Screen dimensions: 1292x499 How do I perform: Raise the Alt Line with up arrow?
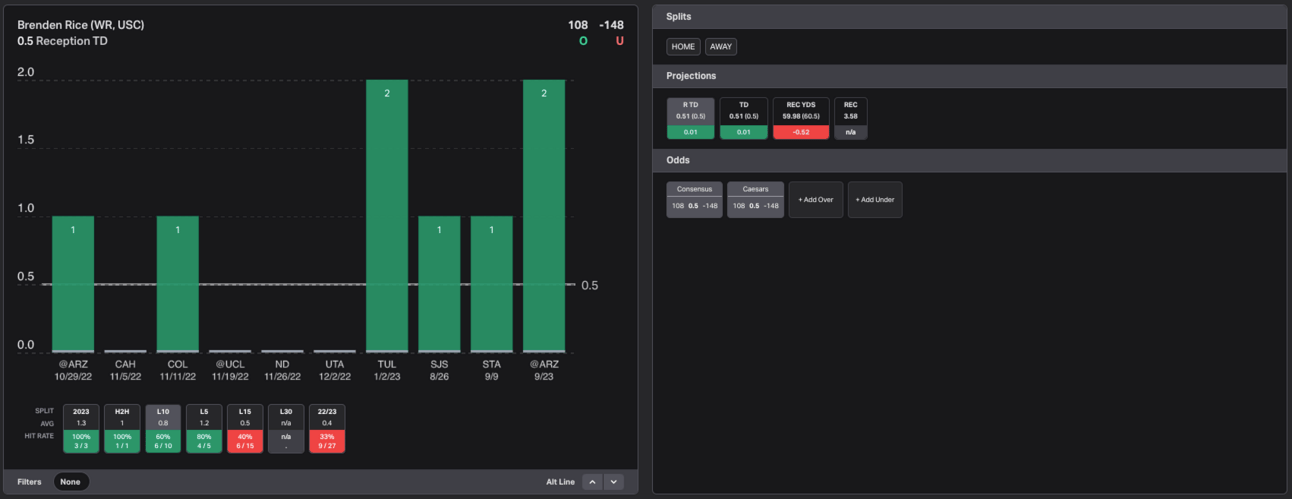click(x=593, y=482)
